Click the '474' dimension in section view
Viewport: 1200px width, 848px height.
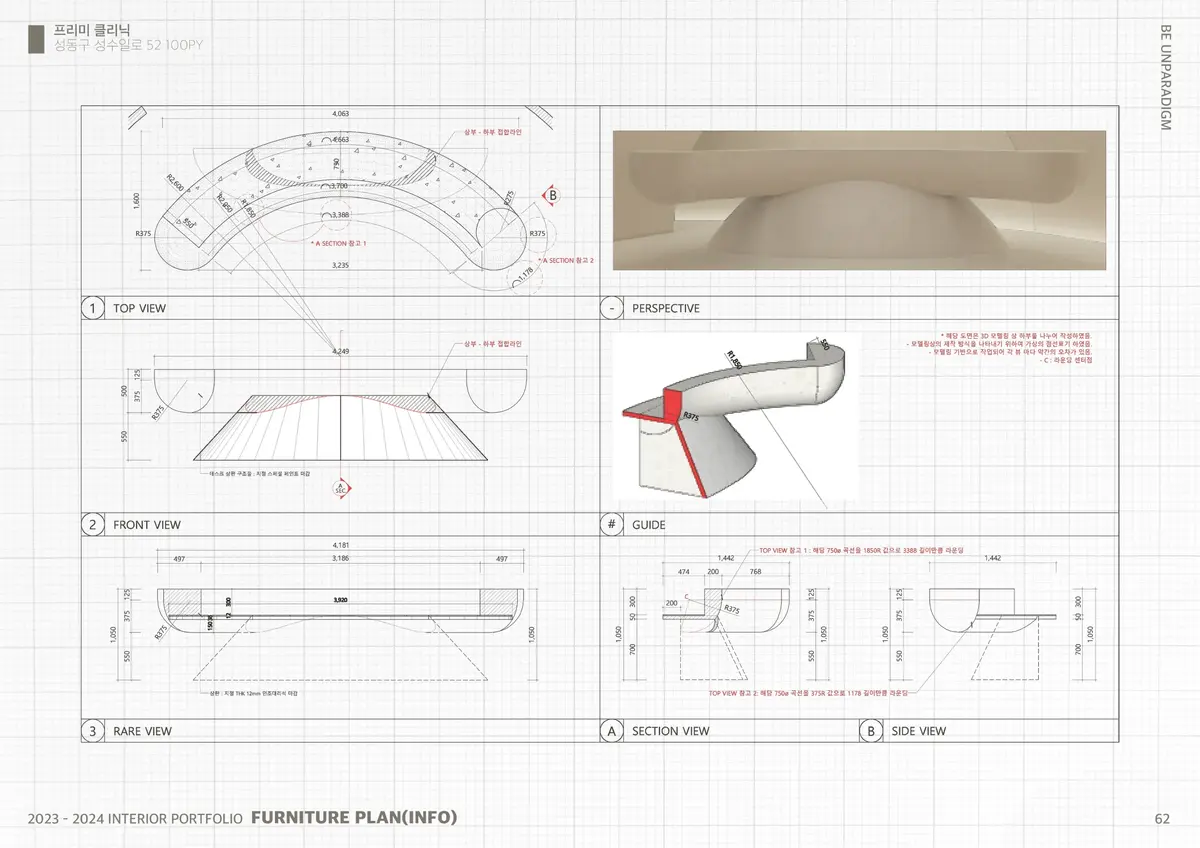click(683, 572)
